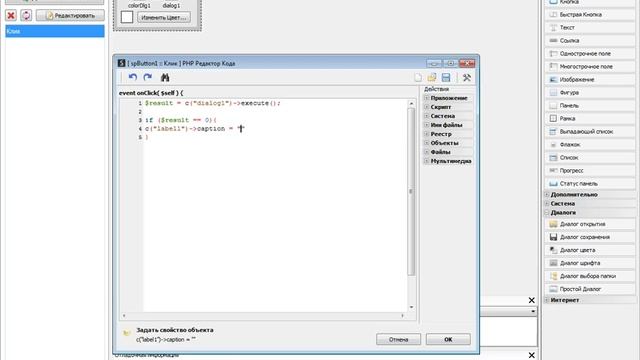Click the code editor vertical scrollbar thumb

411,191
